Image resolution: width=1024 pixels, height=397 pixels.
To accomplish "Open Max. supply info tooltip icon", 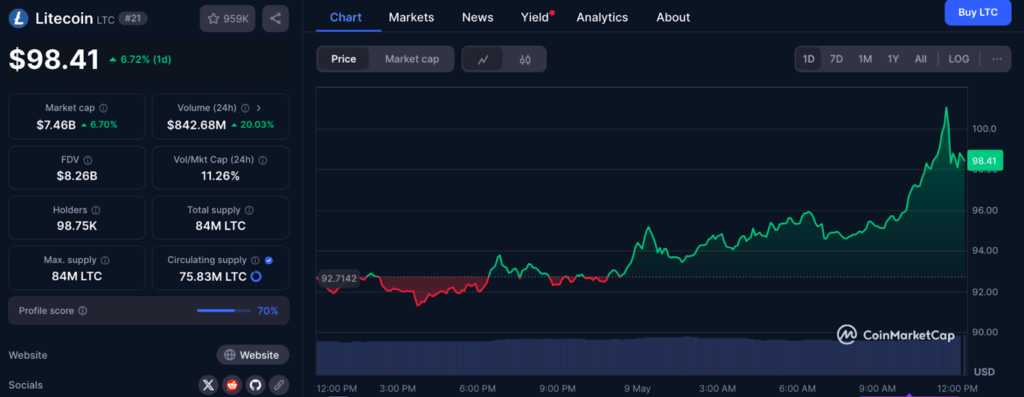I will [x=104, y=260].
